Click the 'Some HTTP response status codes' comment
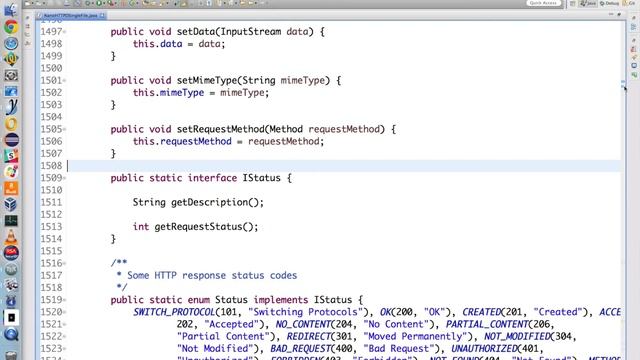Image resolution: width=640 pixels, height=360 pixels. [212, 276]
